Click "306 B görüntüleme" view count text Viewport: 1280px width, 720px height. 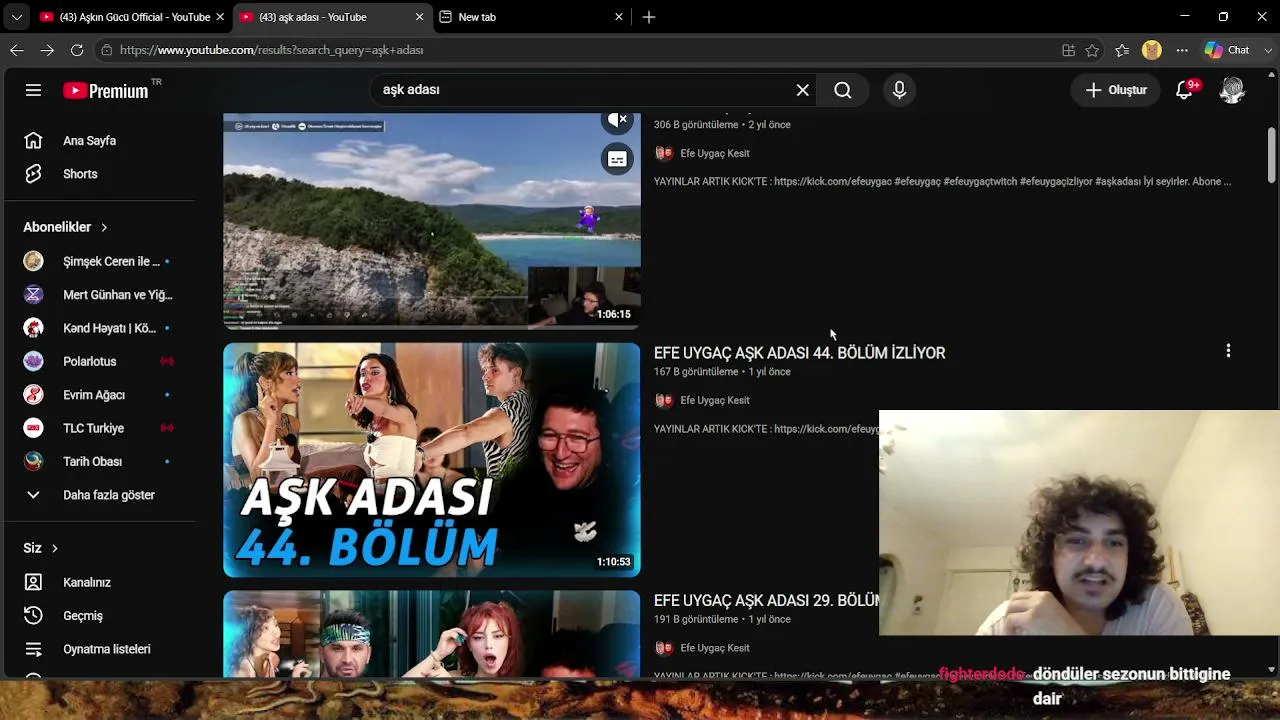coord(696,125)
